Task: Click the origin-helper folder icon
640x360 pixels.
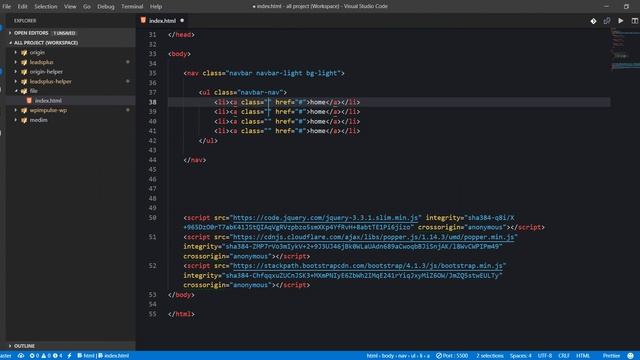Action: [x=24, y=72]
